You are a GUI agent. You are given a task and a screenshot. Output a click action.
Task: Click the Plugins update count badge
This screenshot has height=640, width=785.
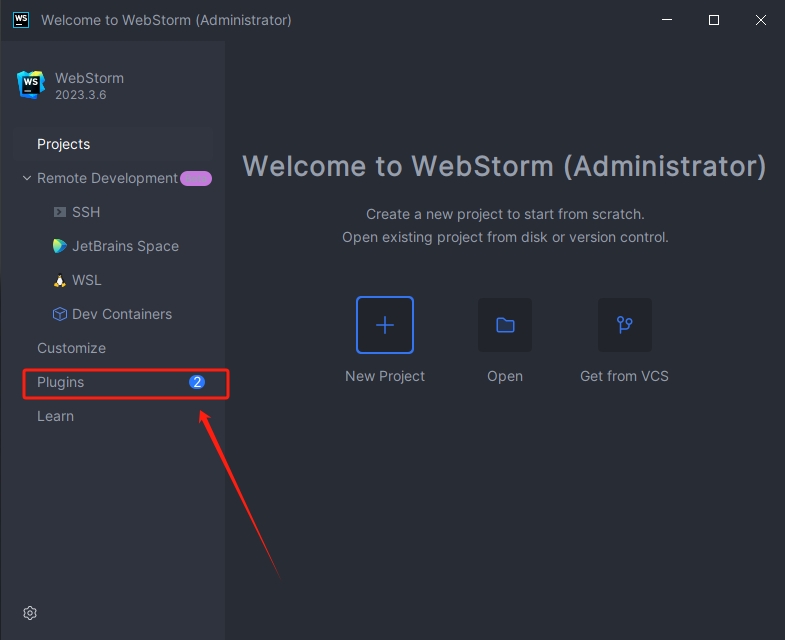click(x=197, y=382)
